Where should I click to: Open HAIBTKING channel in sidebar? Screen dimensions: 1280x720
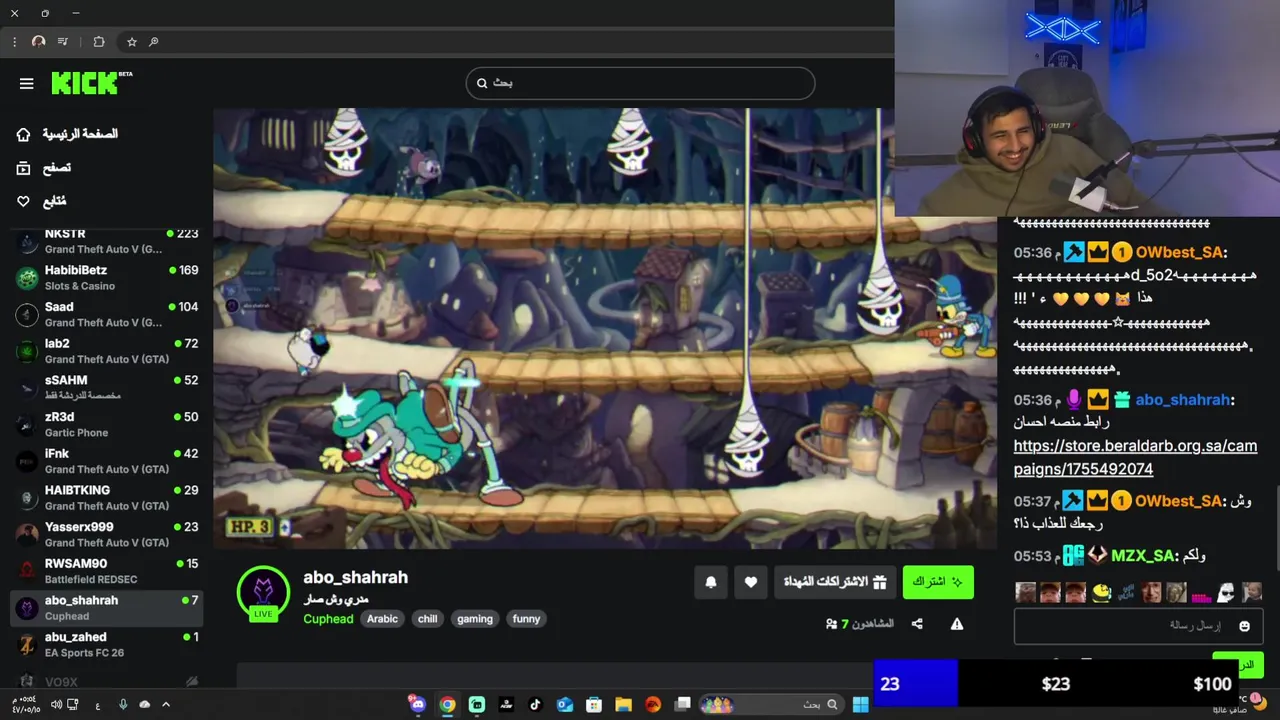pos(106,497)
